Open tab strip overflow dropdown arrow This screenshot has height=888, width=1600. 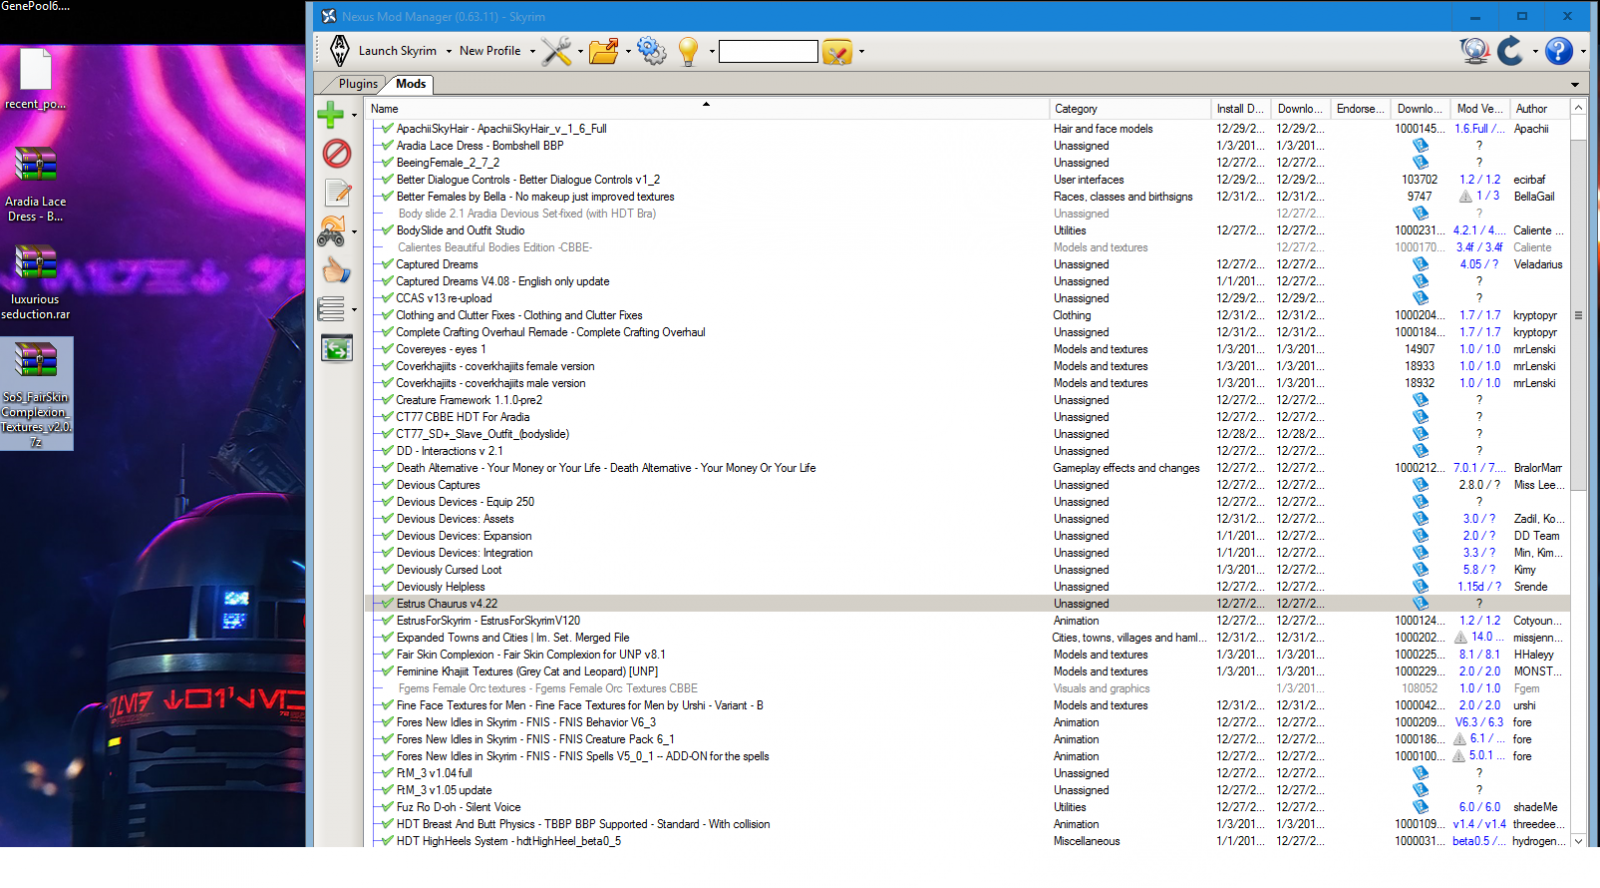pos(1575,85)
